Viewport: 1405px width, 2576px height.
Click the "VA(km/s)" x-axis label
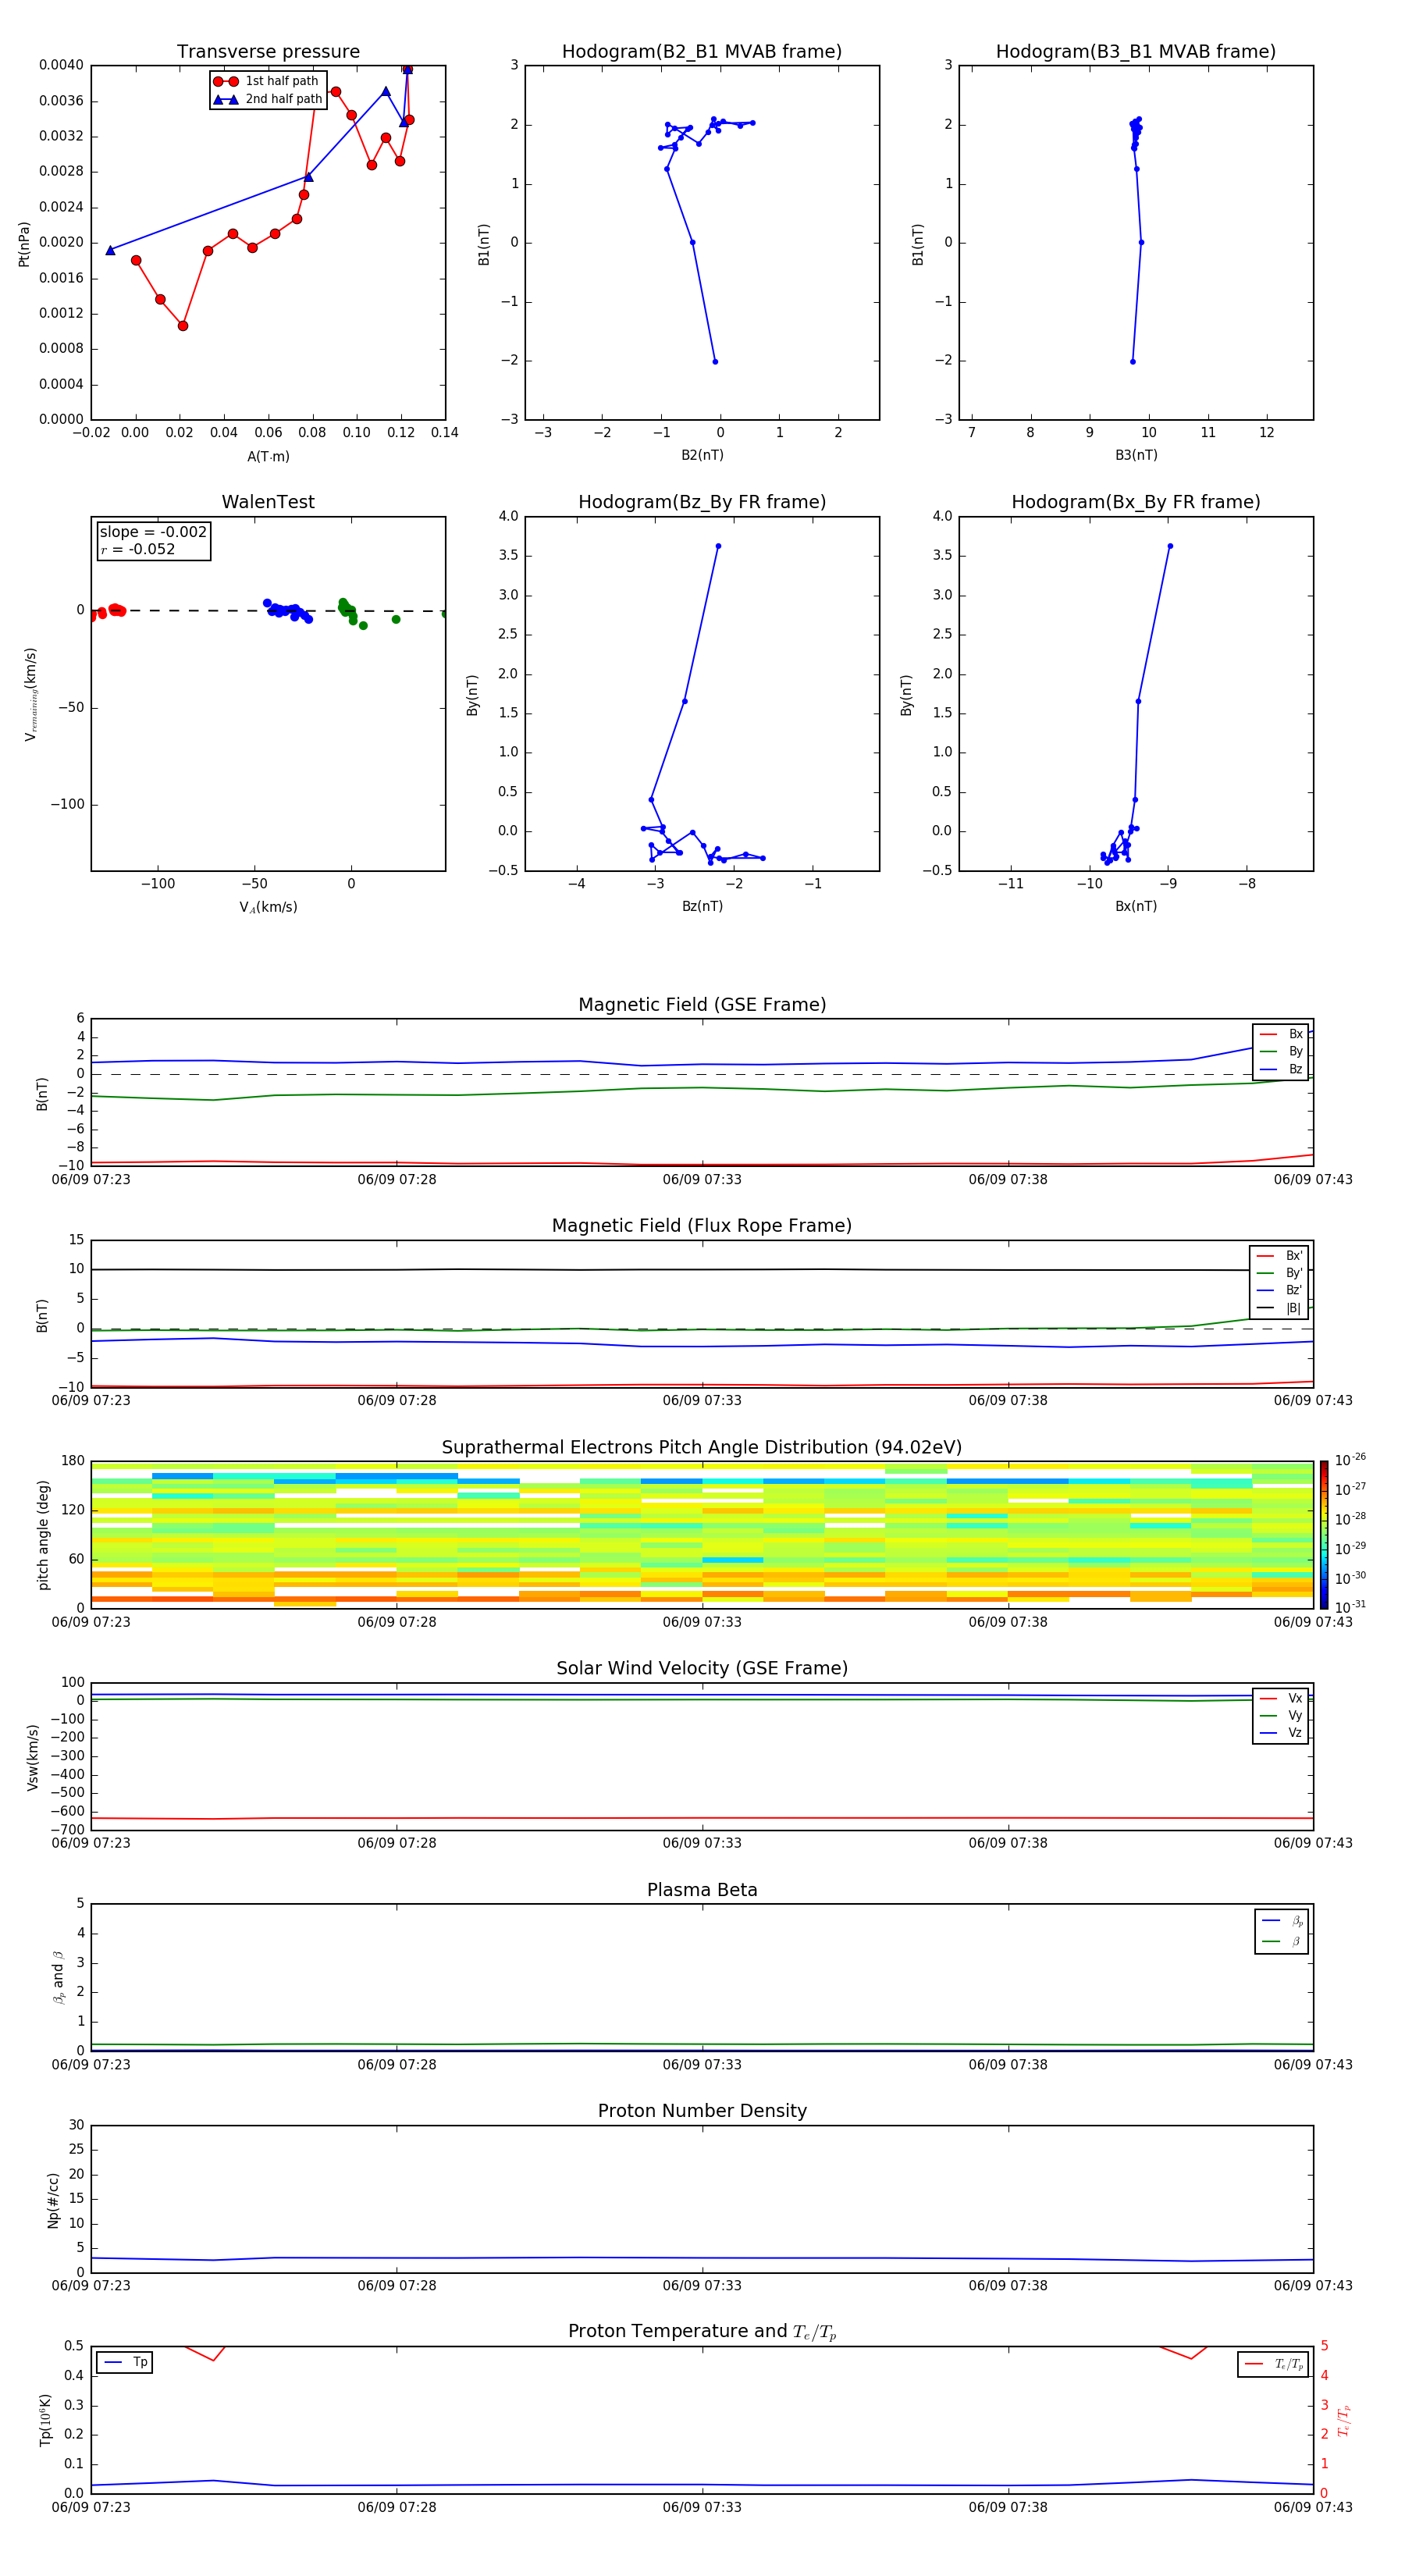(268, 907)
